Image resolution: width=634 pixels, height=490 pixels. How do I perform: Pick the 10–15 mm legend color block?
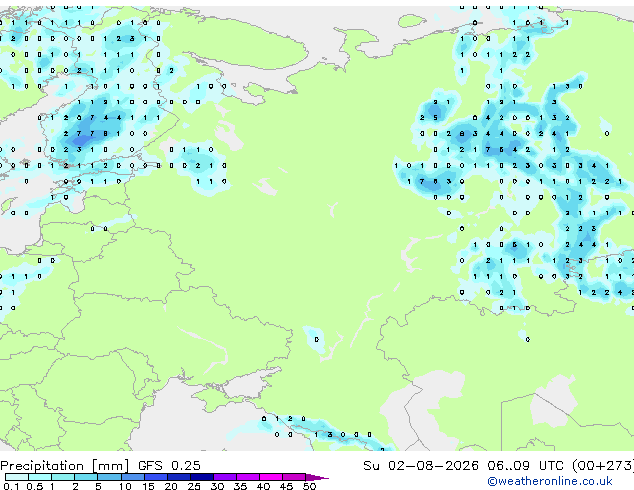pyautogui.click(x=132, y=477)
